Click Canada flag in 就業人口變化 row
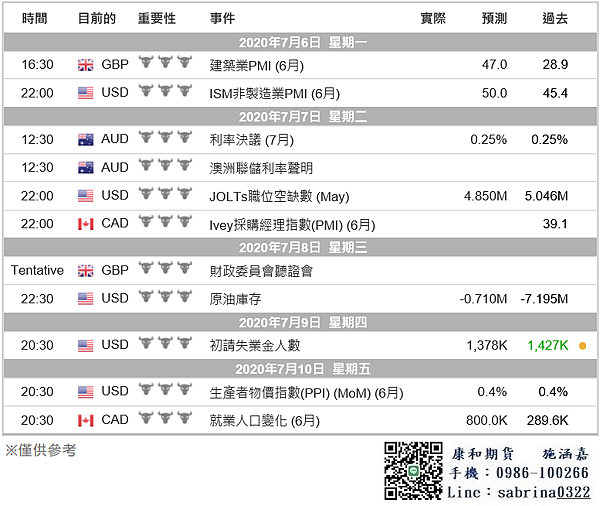Image resolution: width=600 pixels, height=506 pixels. point(85,420)
